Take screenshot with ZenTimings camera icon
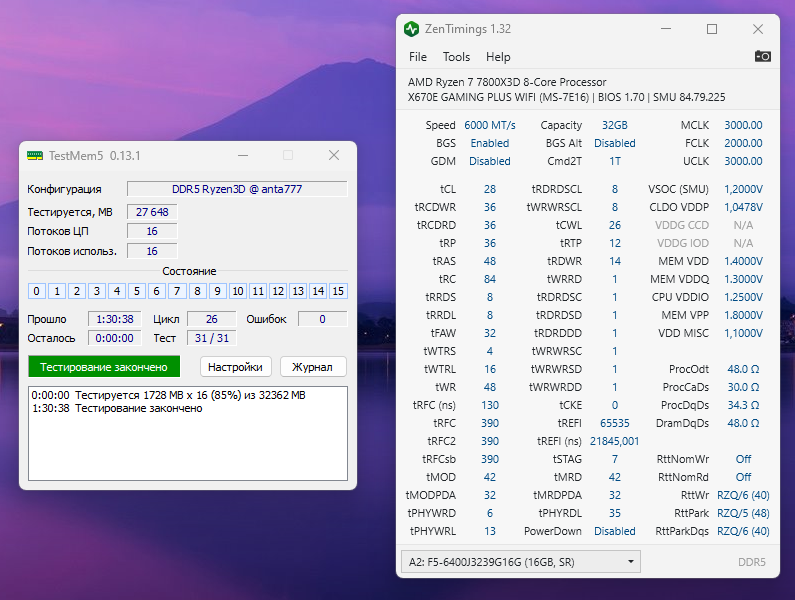Screen dimensions: 795x600 pyautogui.click(x=763, y=56)
